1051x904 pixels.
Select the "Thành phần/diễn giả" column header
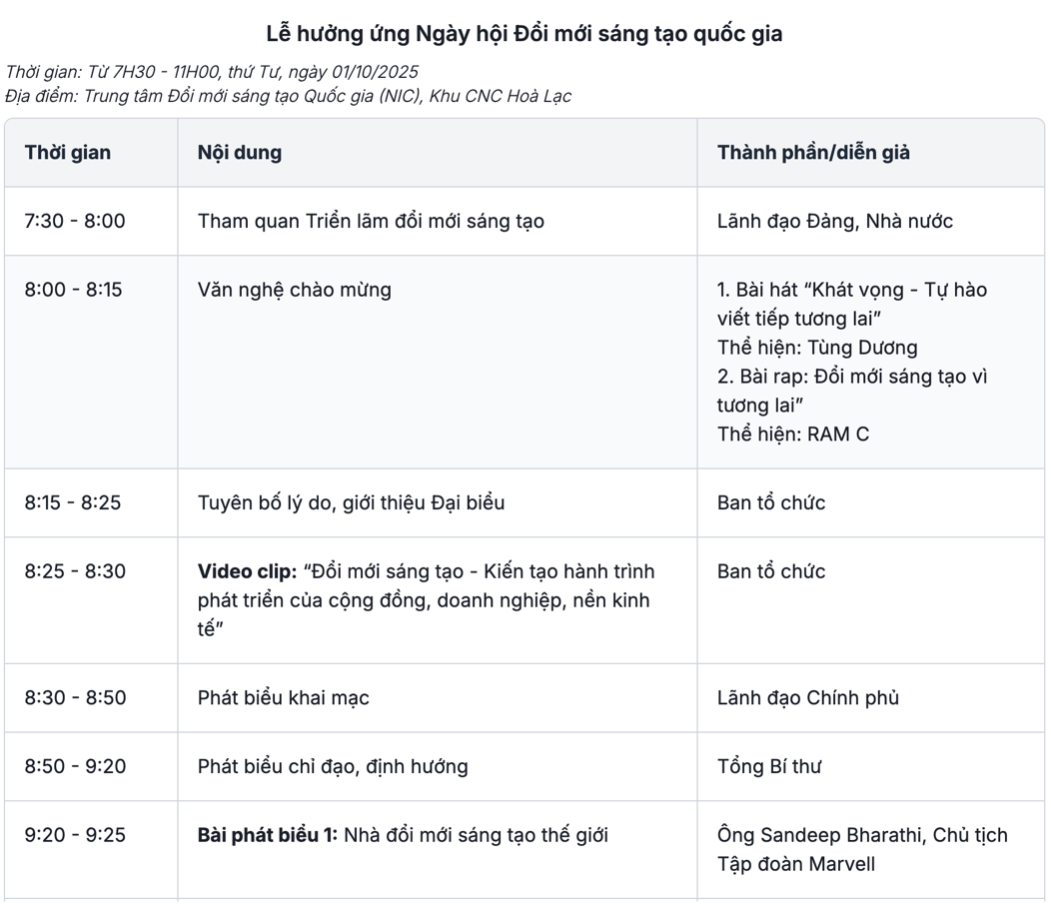(813, 153)
